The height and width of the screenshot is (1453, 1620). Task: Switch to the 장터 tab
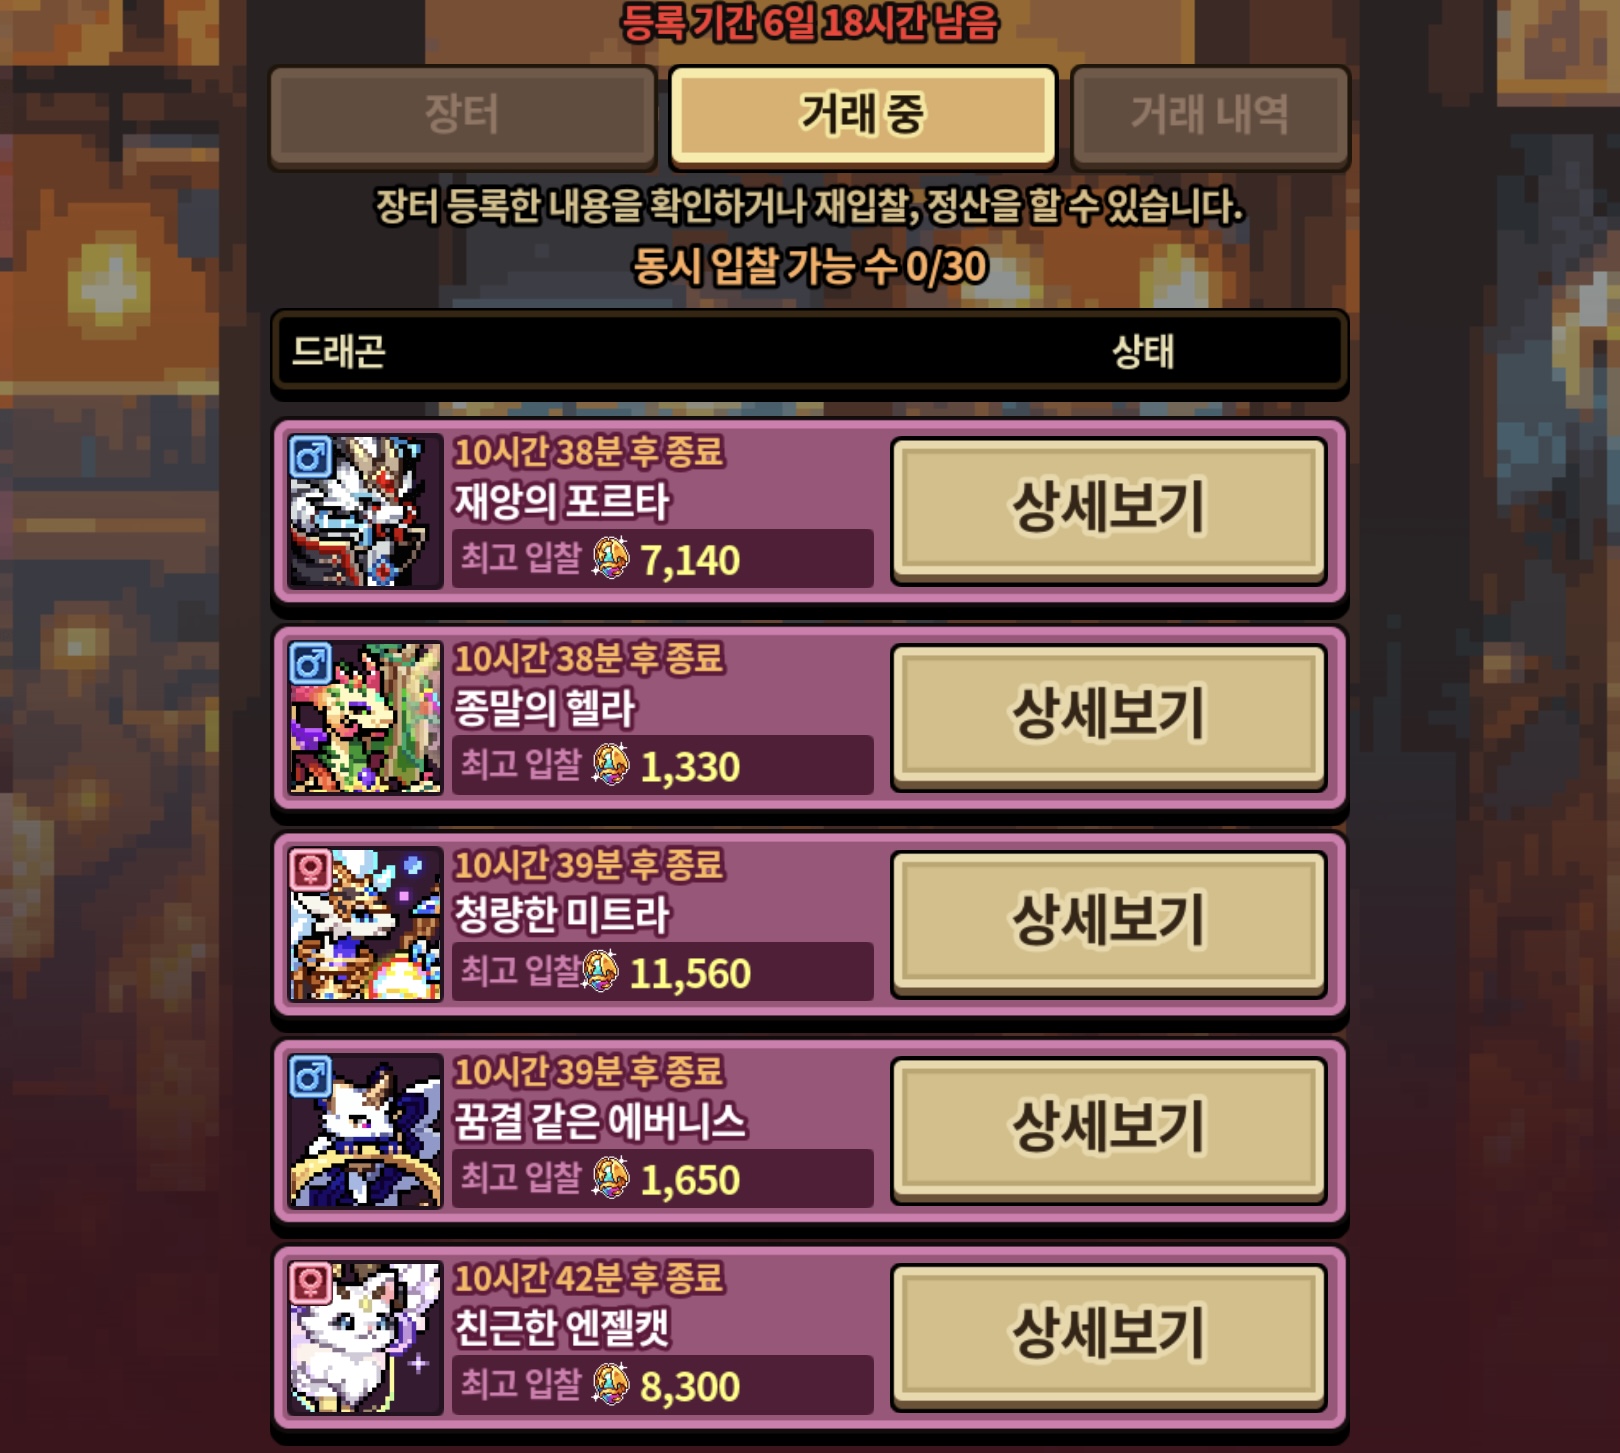pyautogui.click(x=462, y=116)
